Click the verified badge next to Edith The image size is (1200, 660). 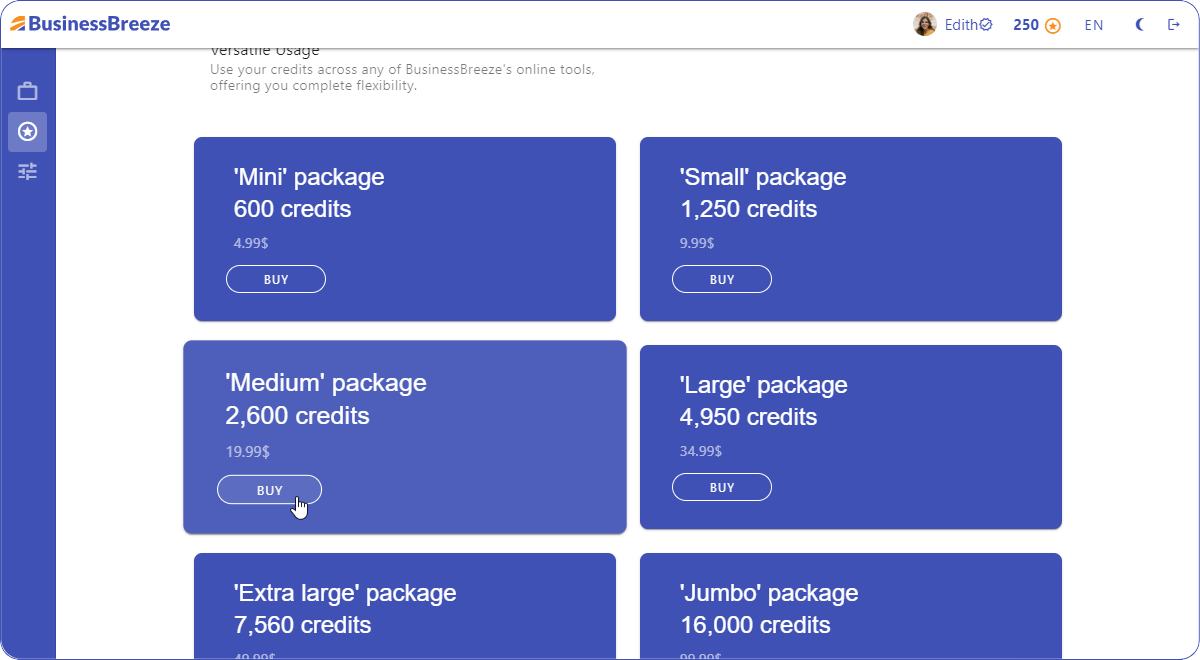point(985,23)
